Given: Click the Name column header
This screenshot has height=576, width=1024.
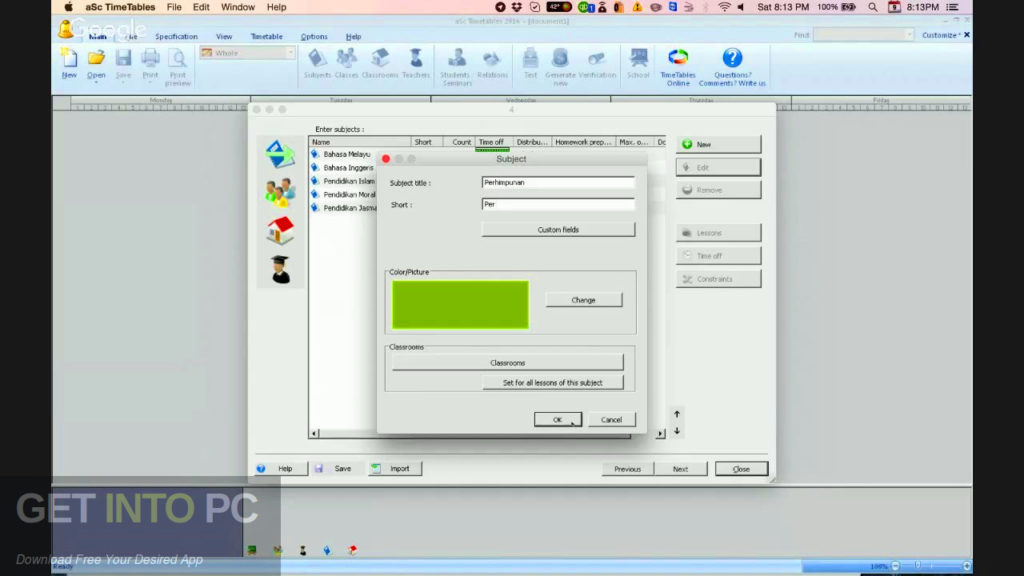Looking at the screenshot, I should coord(360,142).
